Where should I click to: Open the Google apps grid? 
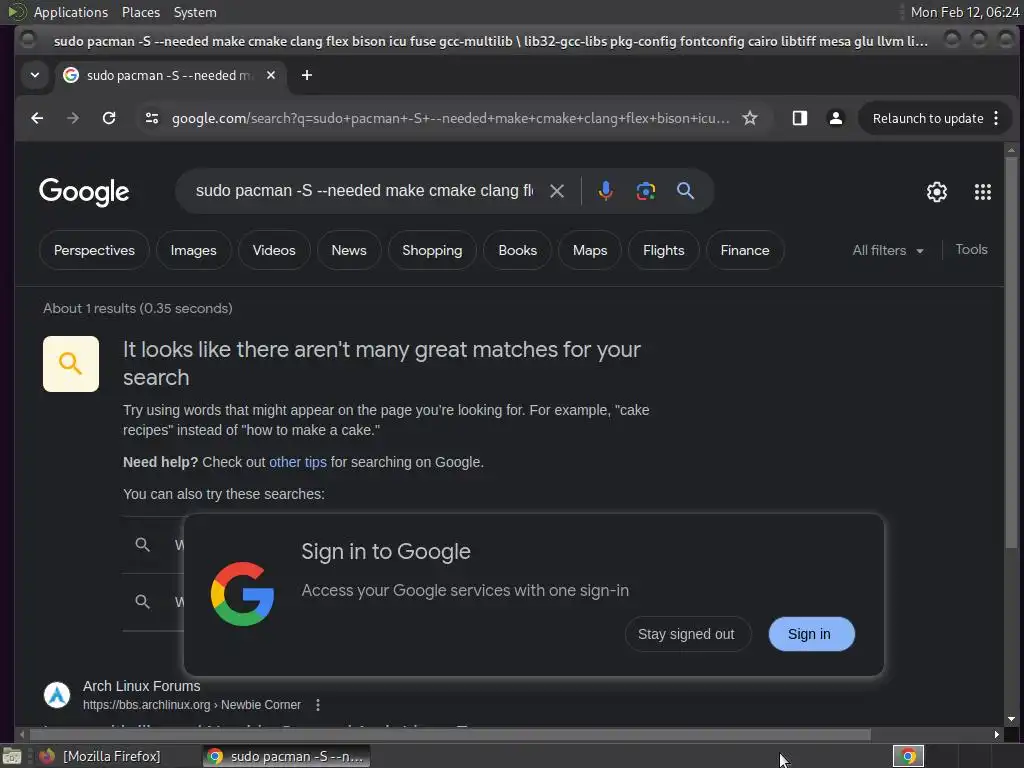tap(982, 191)
